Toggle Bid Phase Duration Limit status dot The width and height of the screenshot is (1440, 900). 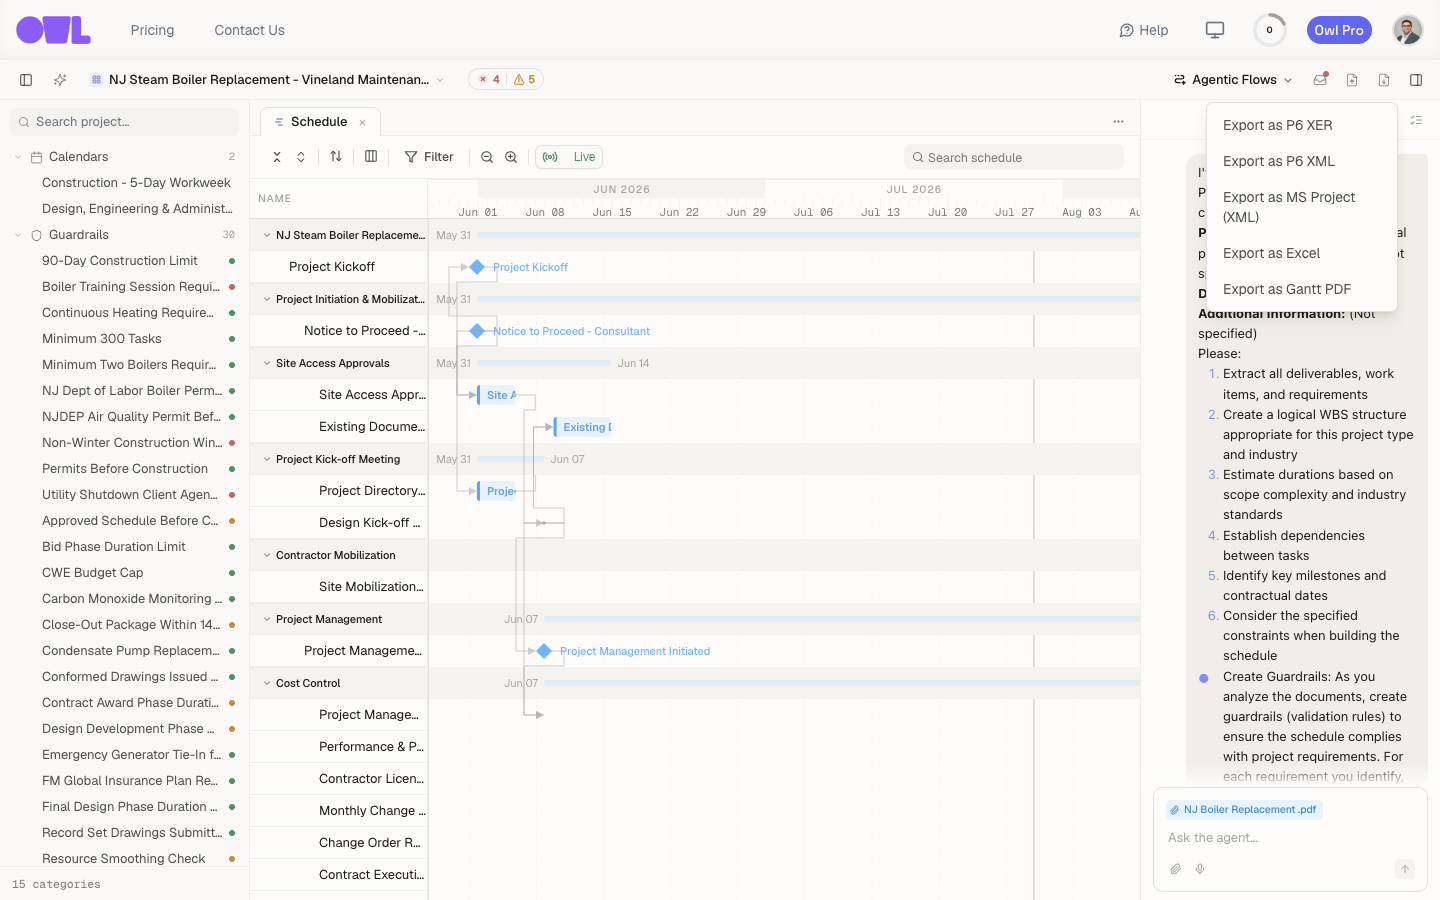[x=232, y=547]
